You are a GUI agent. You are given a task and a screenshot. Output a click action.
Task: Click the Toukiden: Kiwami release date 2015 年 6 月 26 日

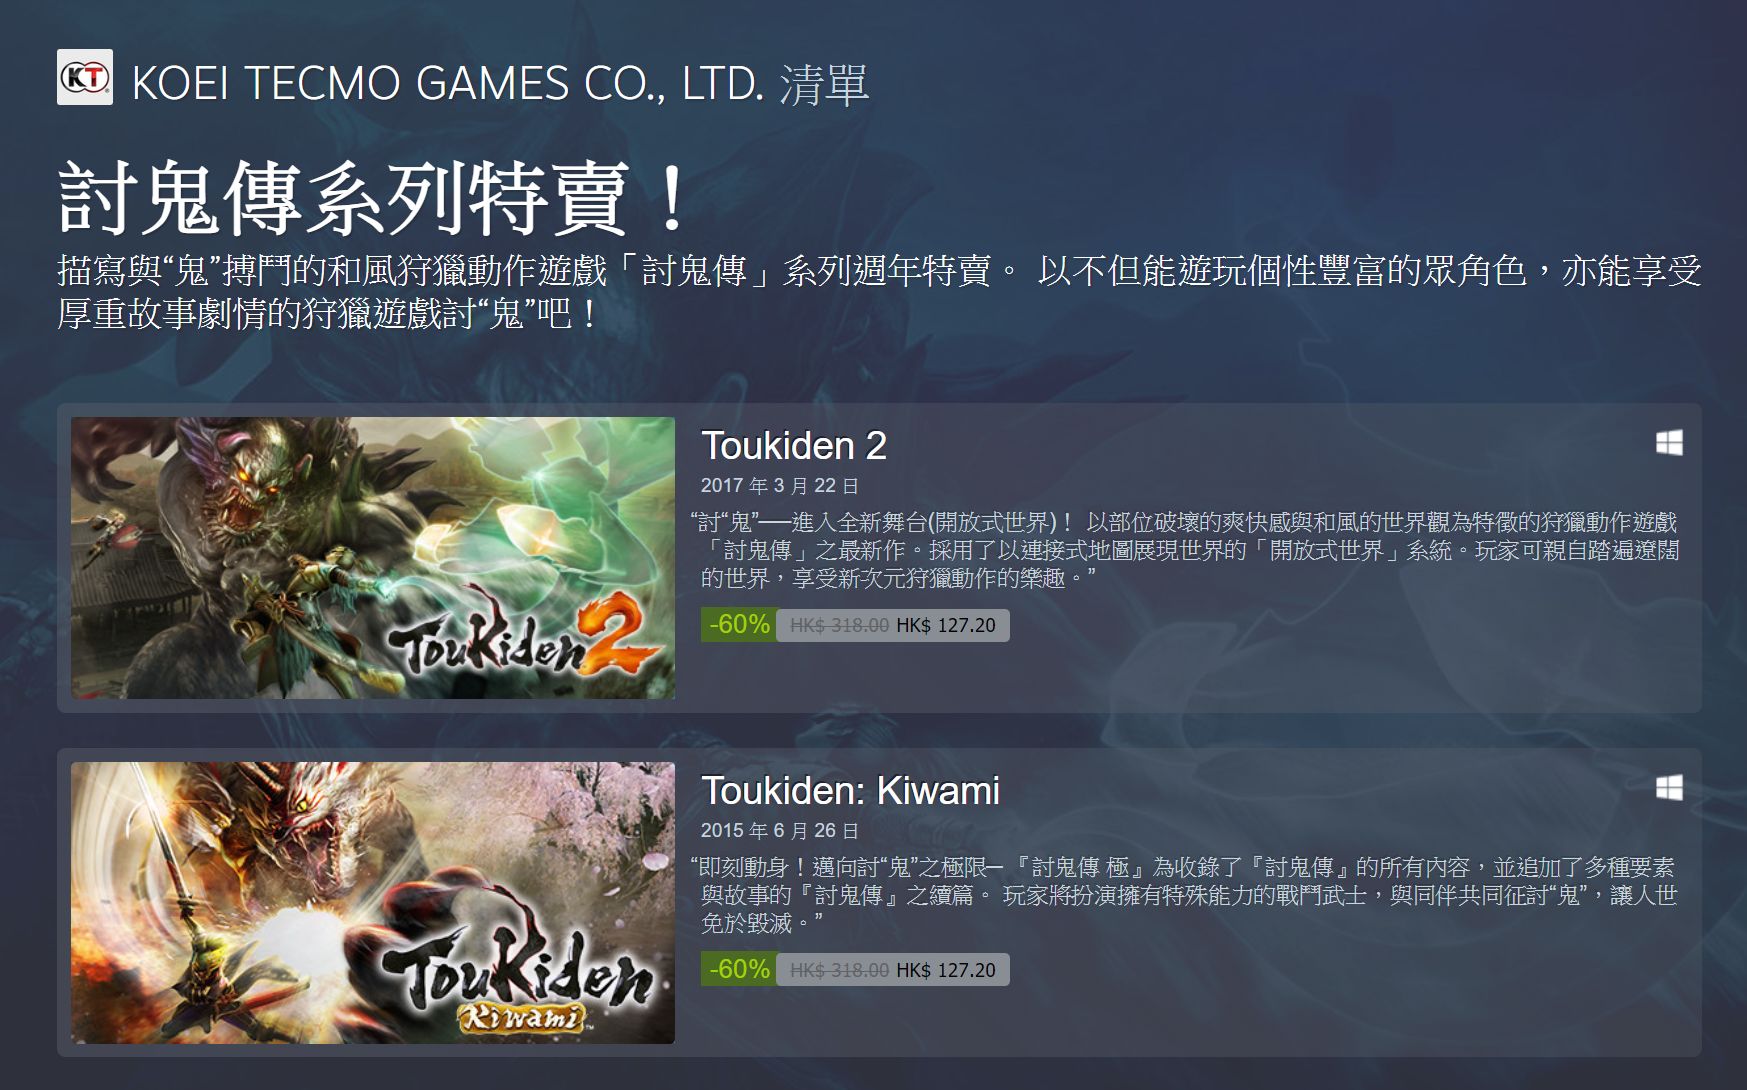click(x=780, y=831)
